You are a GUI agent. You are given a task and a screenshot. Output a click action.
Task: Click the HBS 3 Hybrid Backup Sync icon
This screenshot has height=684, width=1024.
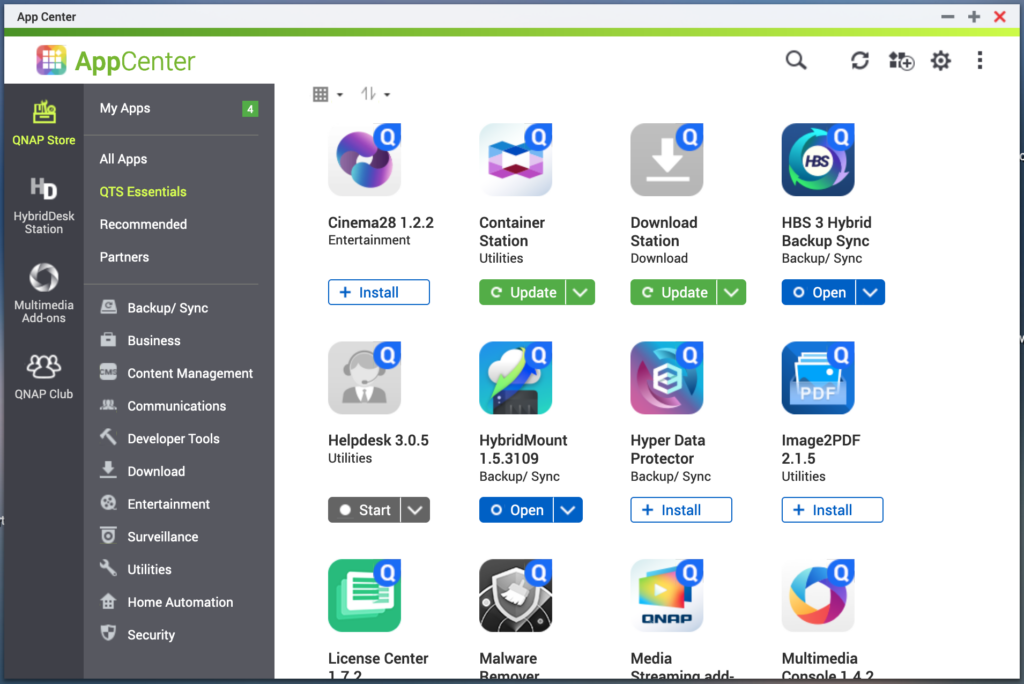pyautogui.click(x=817, y=160)
